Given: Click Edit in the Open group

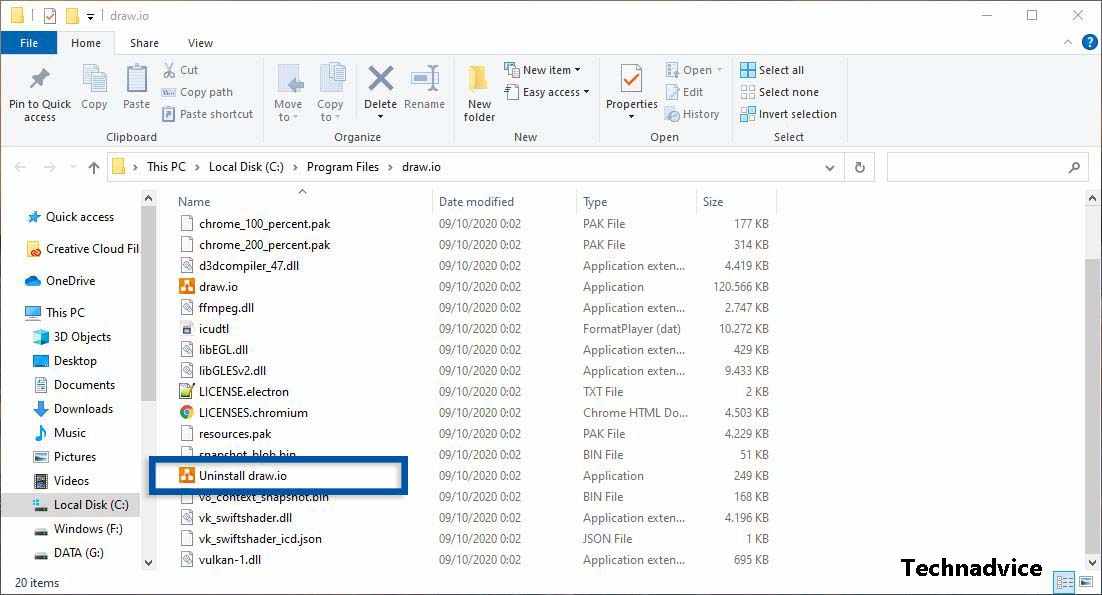Looking at the screenshot, I should coord(684,92).
